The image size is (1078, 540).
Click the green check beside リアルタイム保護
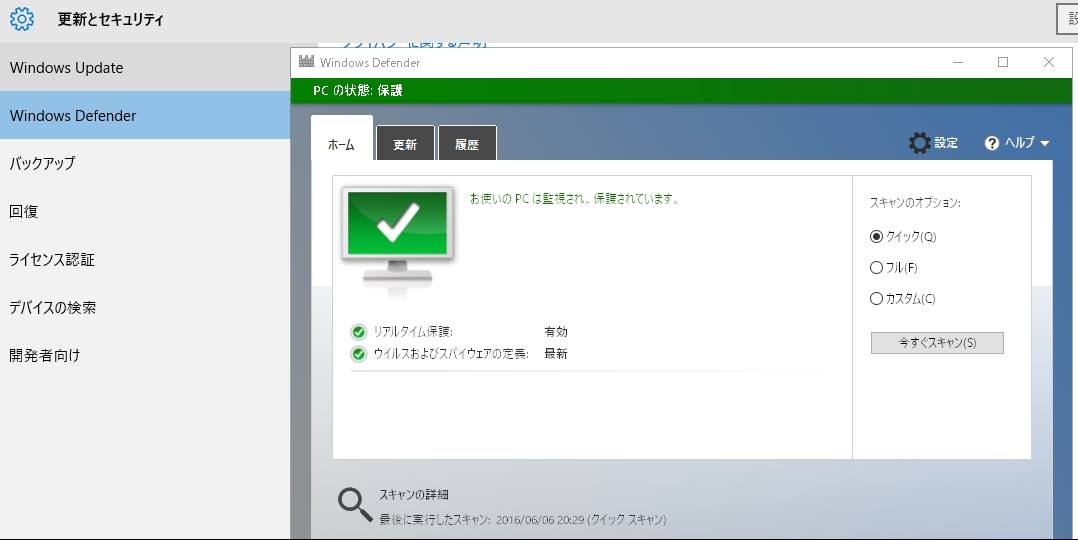tap(358, 332)
